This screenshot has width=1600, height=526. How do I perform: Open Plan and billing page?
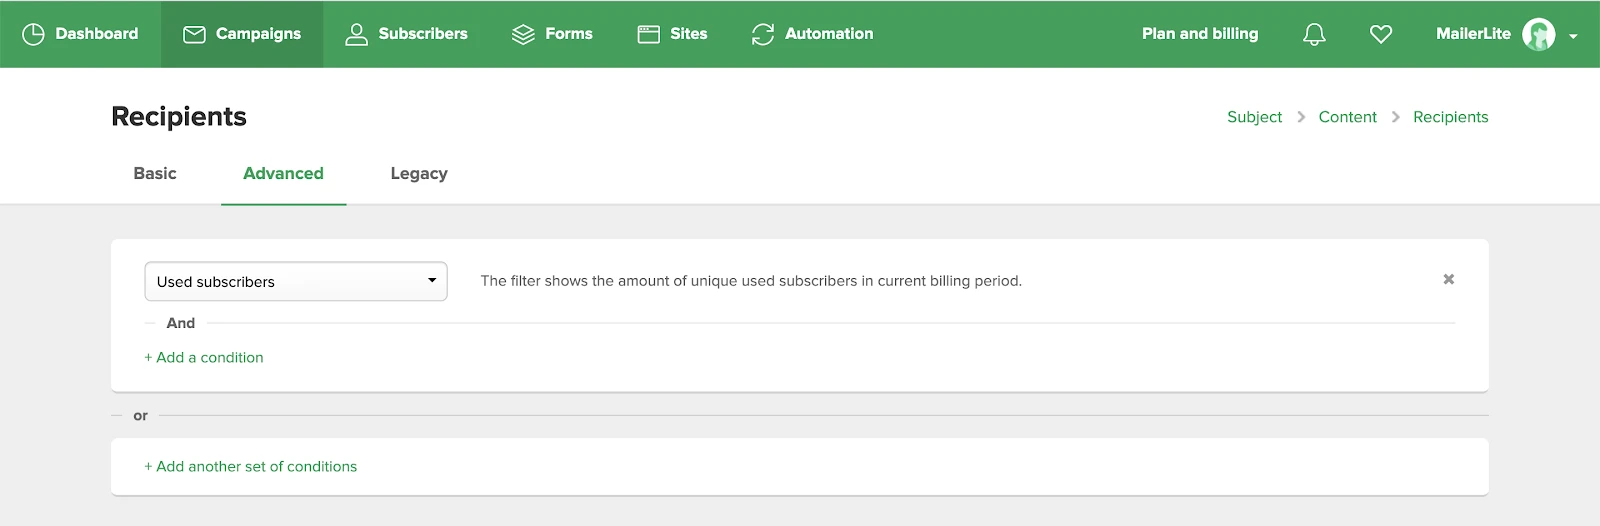pyautogui.click(x=1200, y=34)
